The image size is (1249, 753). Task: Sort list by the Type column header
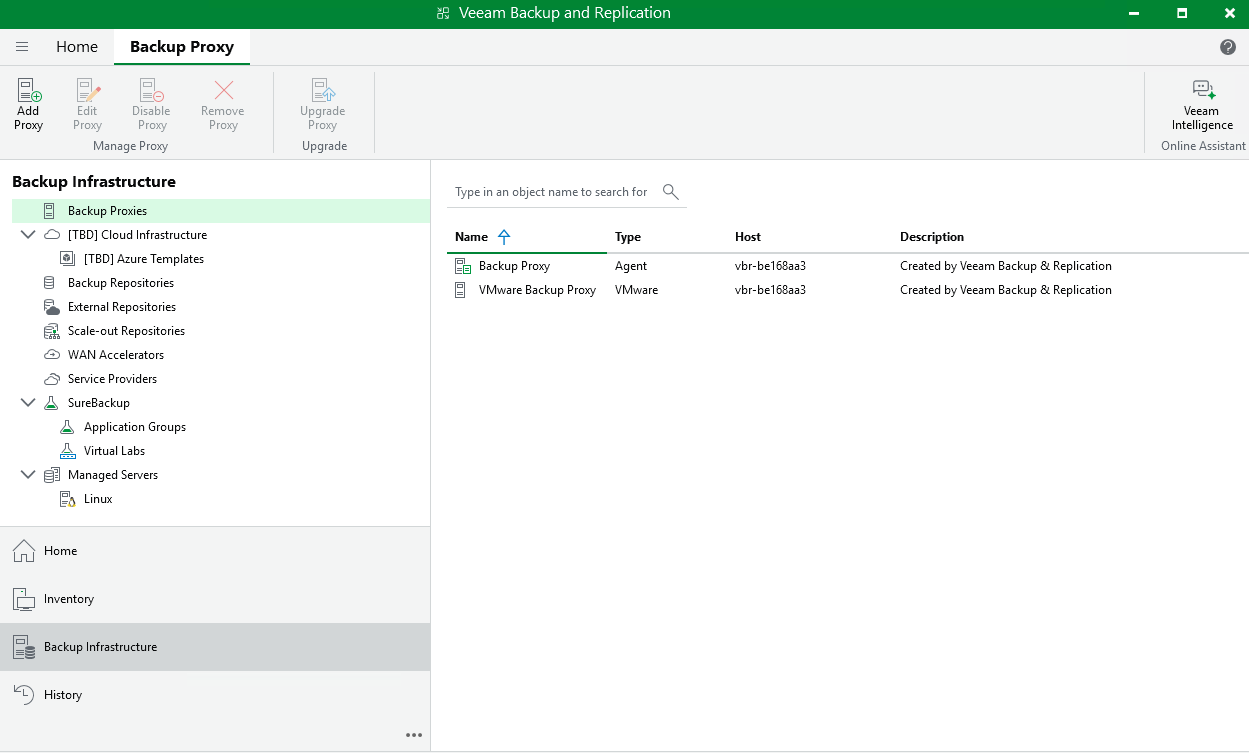(x=628, y=237)
